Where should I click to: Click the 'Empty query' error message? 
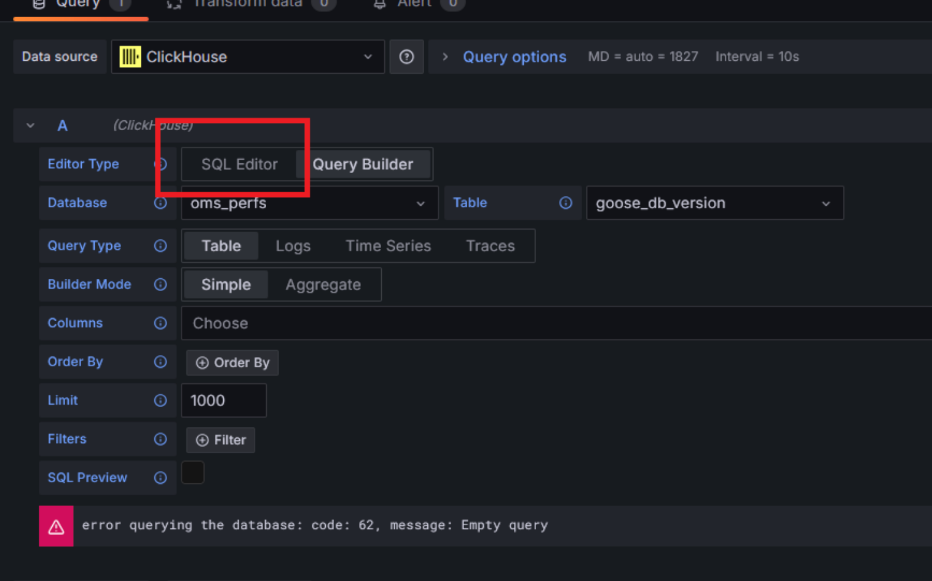(x=315, y=525)
